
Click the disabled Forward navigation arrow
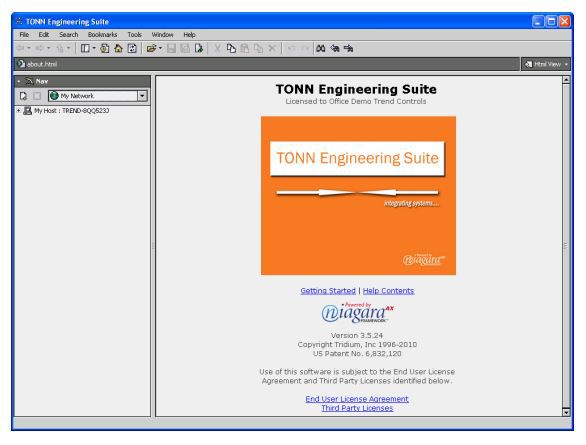(x=39, y=48)
